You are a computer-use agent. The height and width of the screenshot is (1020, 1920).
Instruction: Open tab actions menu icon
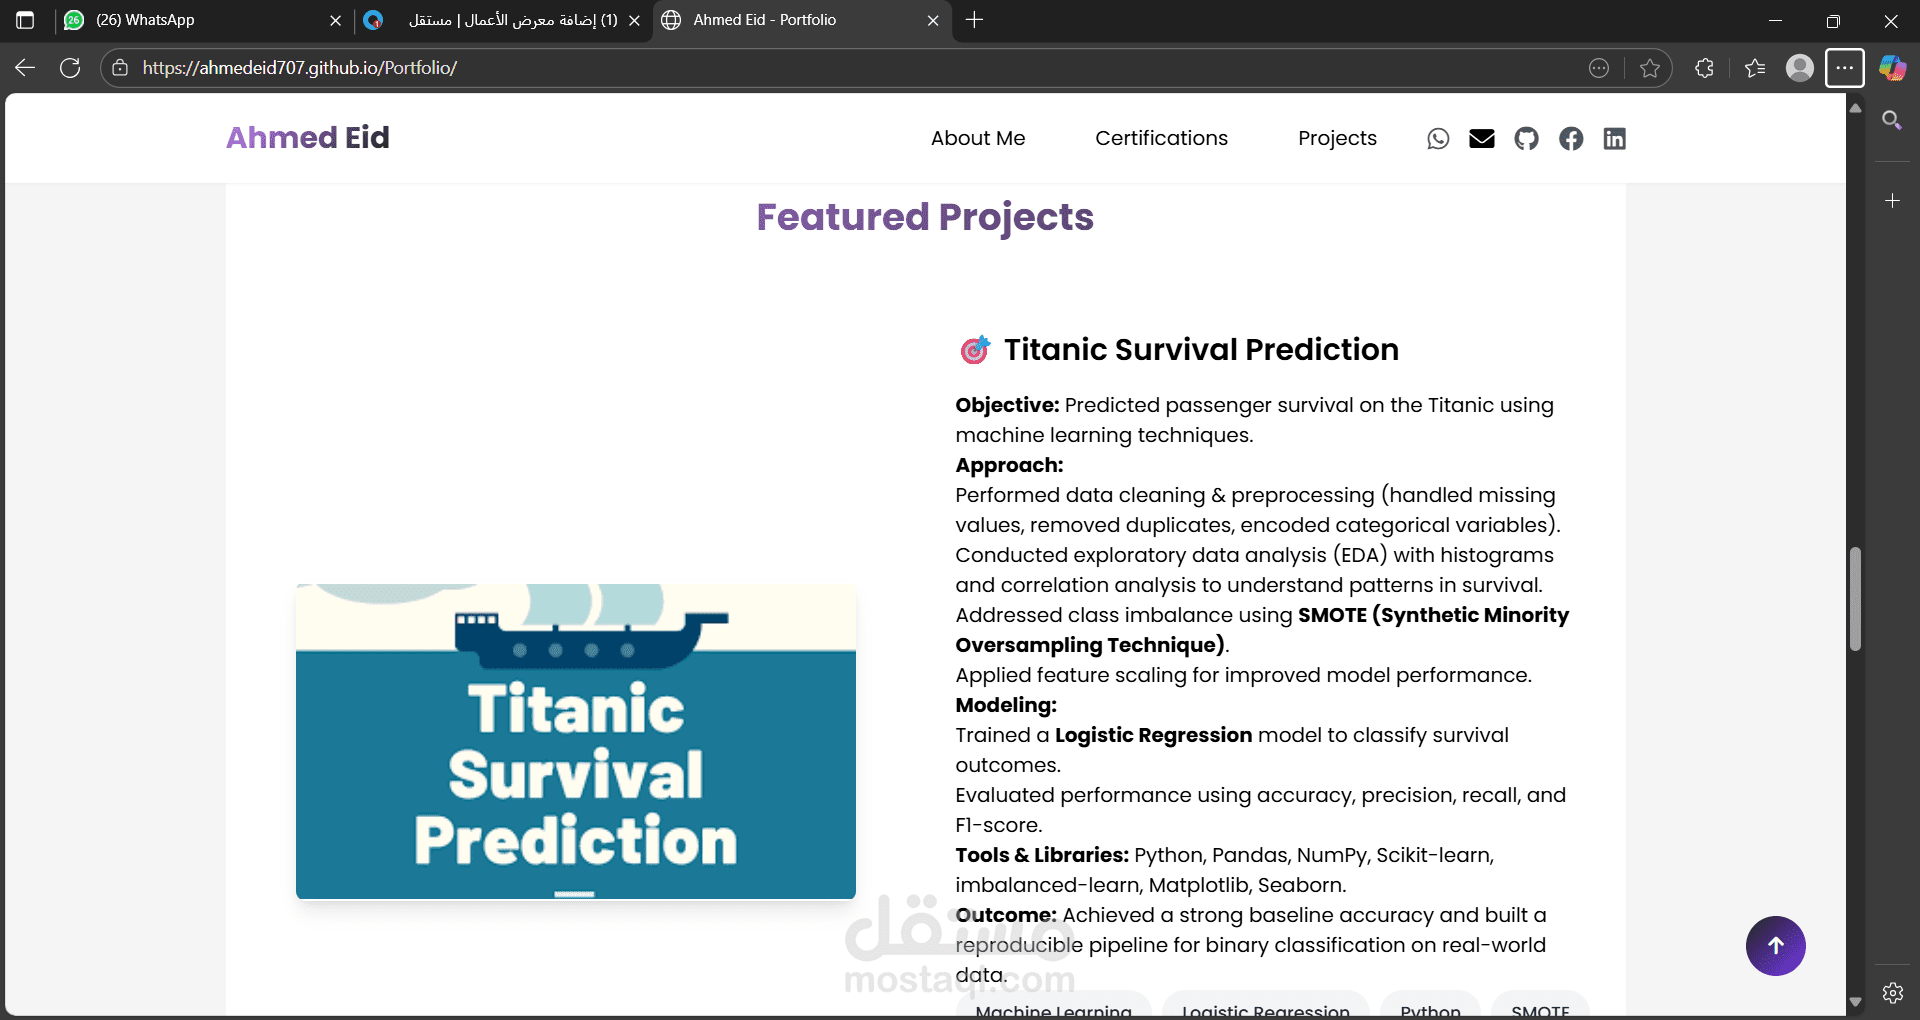tap(26, 20)
